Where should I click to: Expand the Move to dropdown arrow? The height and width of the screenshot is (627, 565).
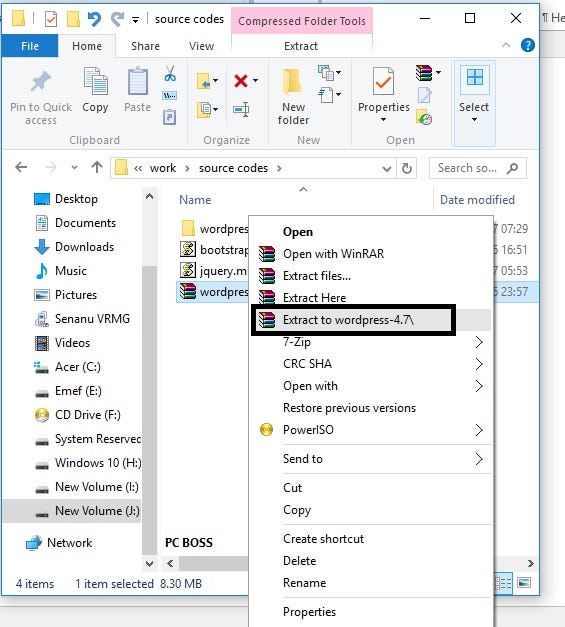click(216, 81)
